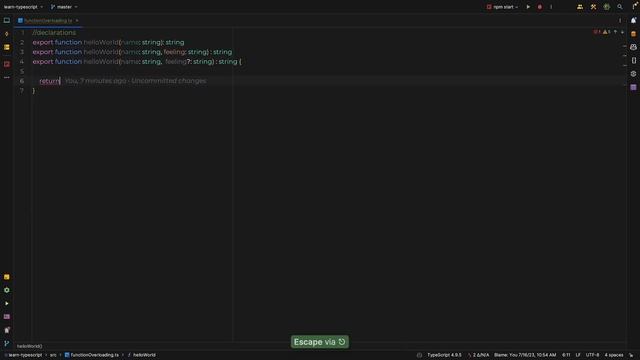Run the npm start configuration
This screenshot has width=640, height=360.
pyautogui.click(x=528, y=7)
